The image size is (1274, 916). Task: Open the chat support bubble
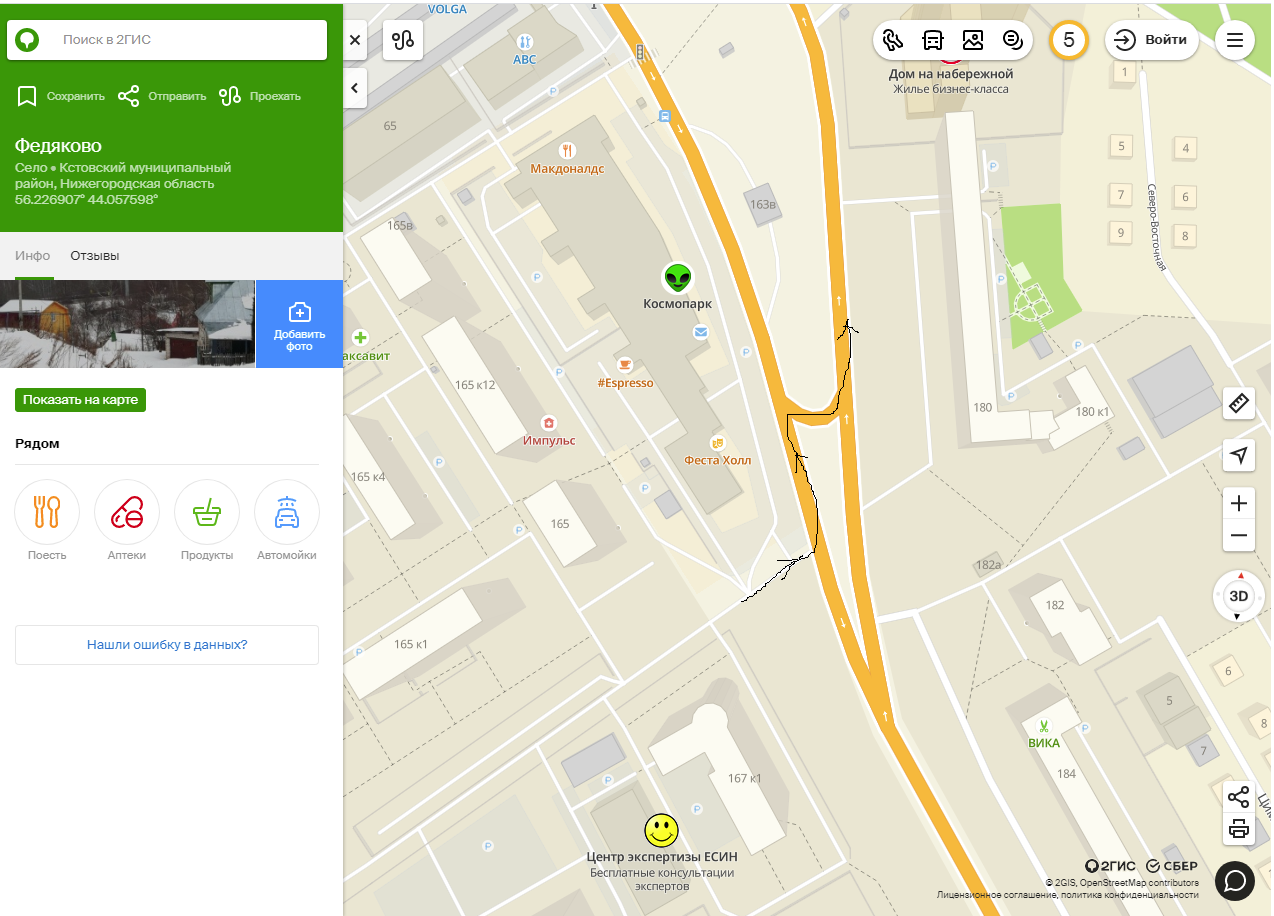point(1235,880)
